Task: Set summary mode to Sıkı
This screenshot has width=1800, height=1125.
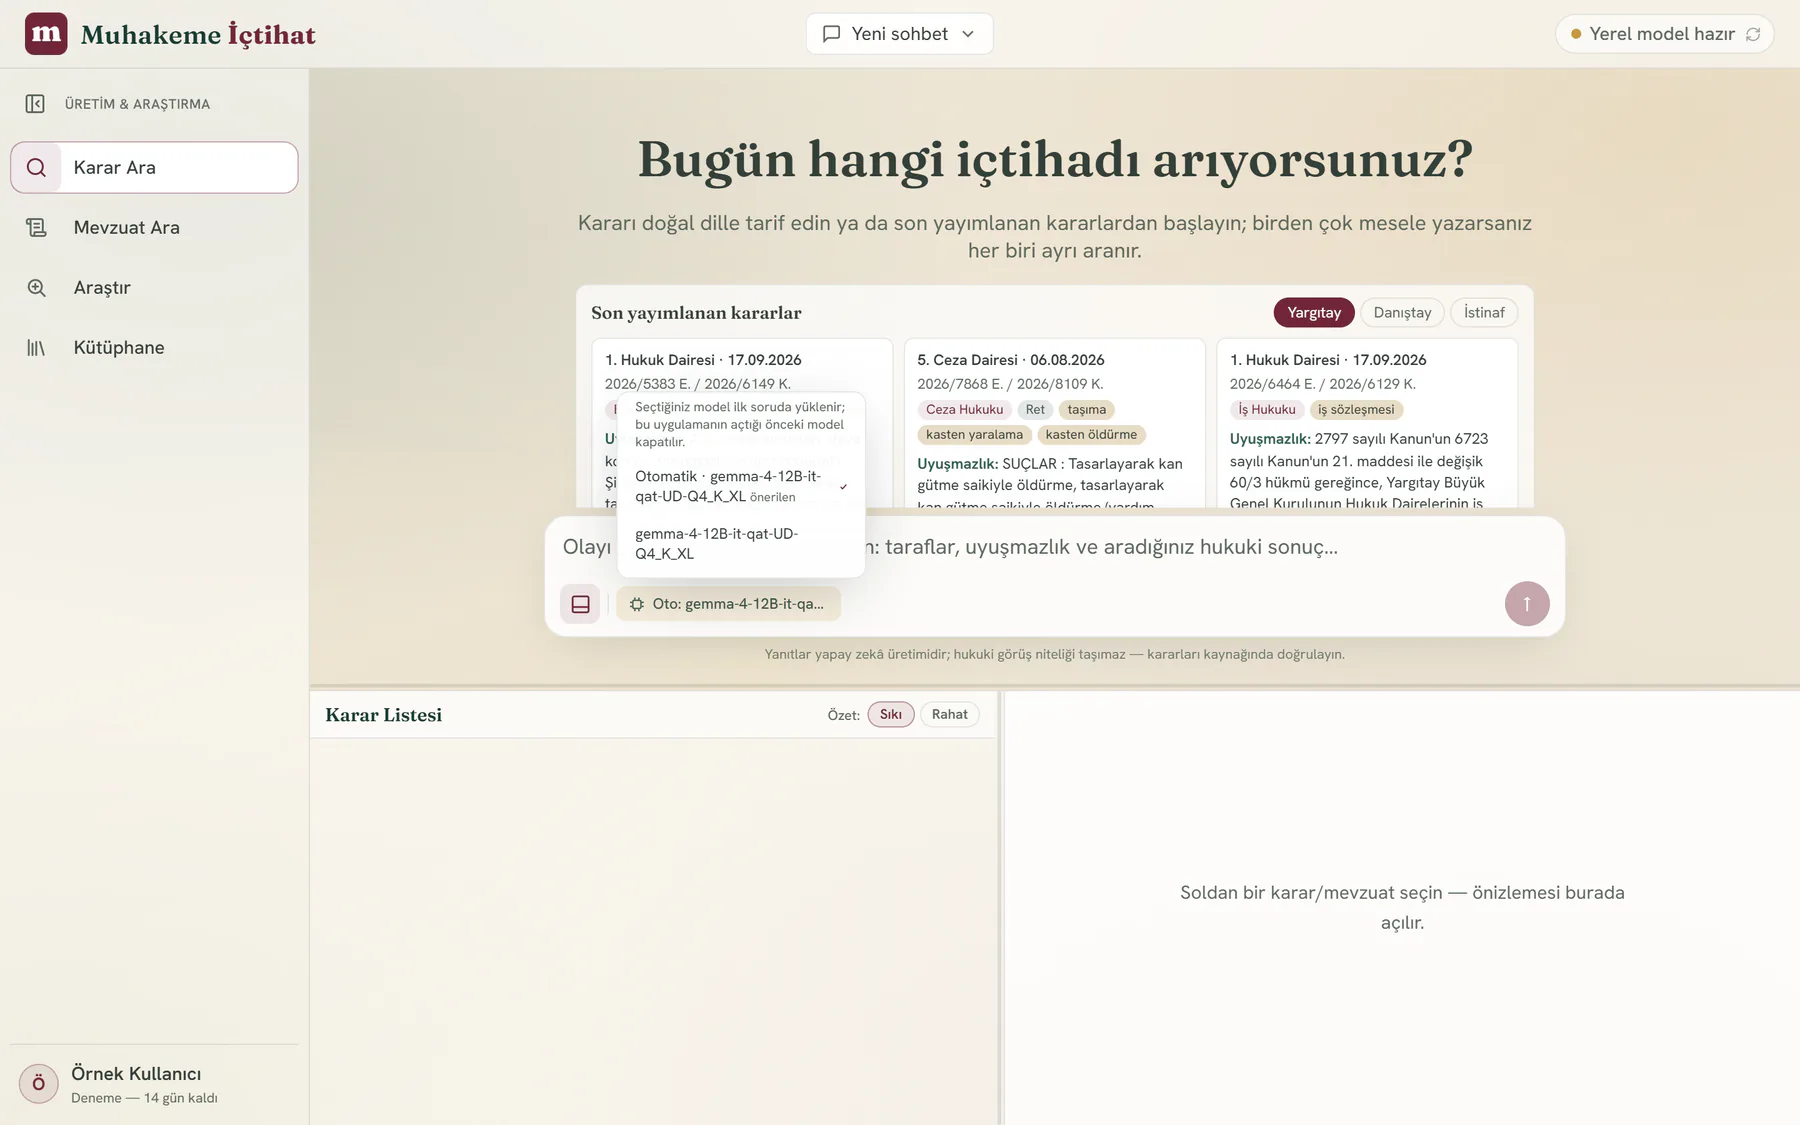Action: point(891,714)
